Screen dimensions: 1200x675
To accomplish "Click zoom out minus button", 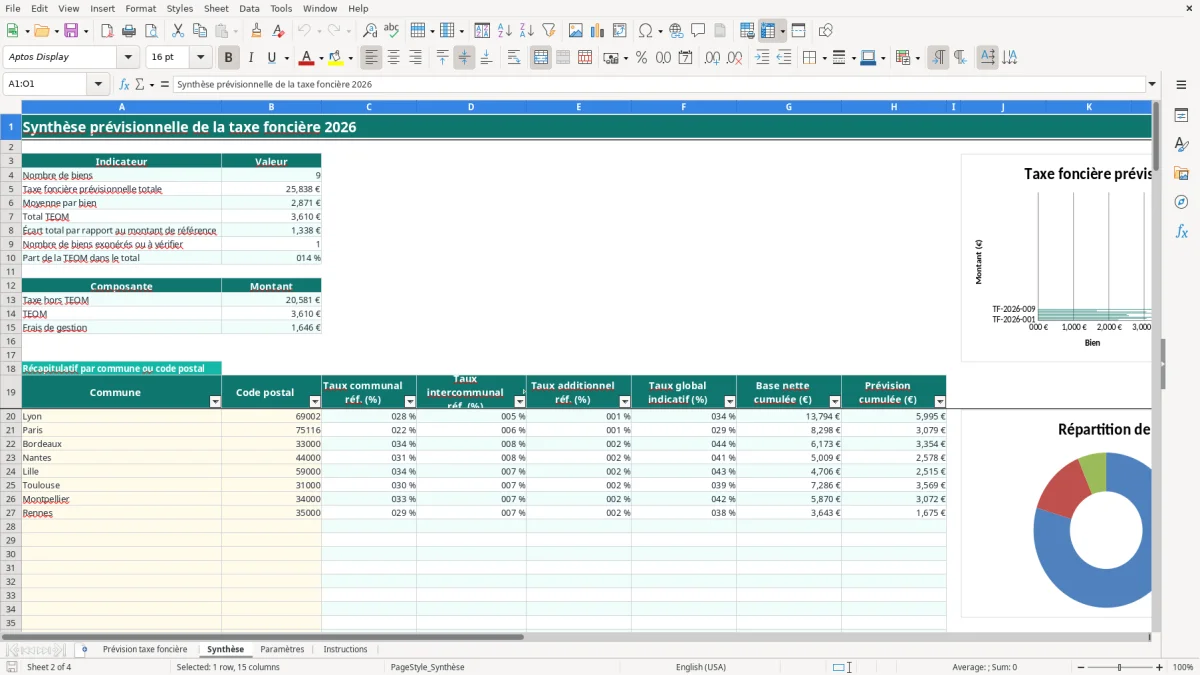I will pos(1080,667).
